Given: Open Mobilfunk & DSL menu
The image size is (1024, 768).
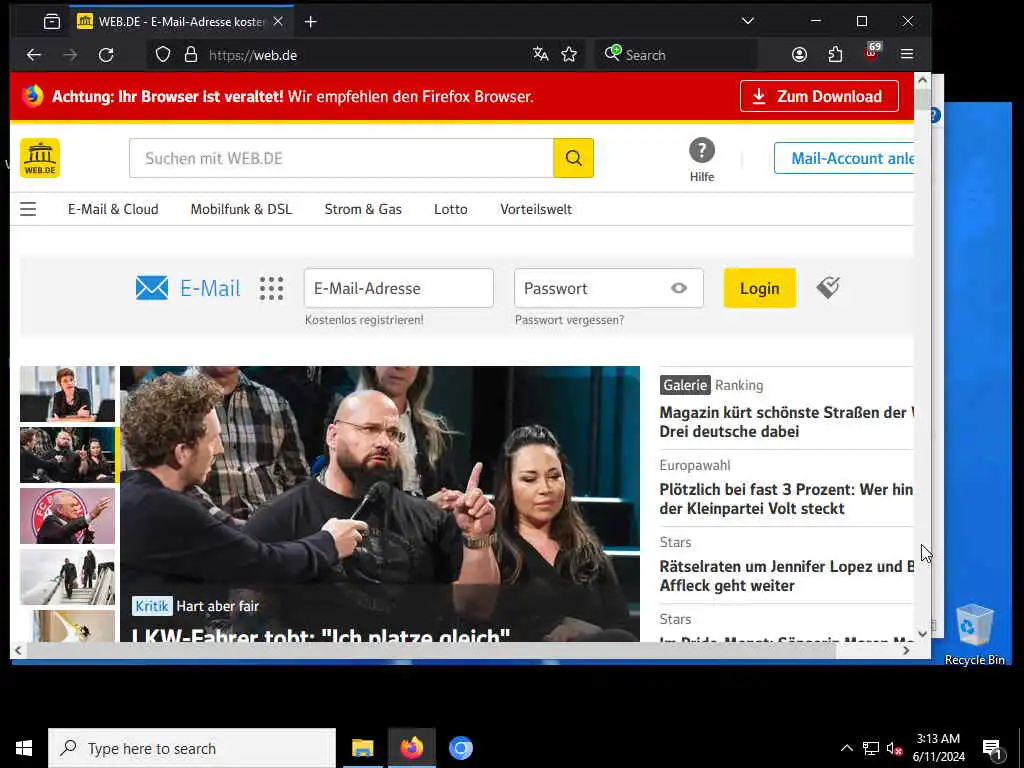Looking at the screenshot, I should (x=241, y=209).
